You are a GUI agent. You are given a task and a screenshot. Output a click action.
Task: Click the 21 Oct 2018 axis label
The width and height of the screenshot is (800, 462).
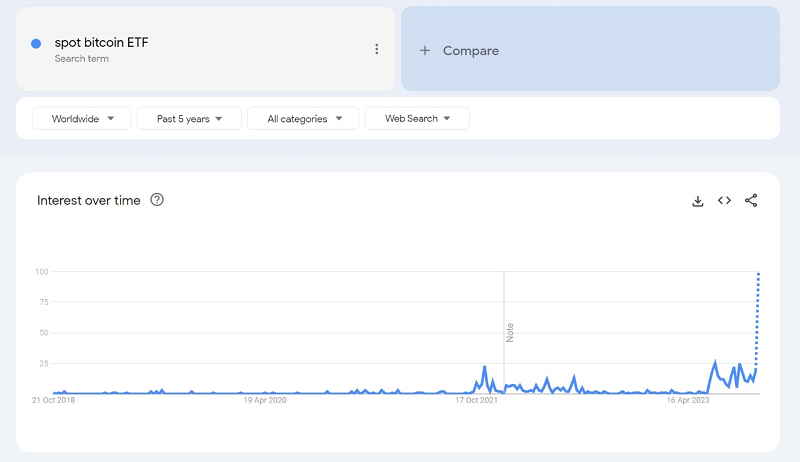(54, 400)
